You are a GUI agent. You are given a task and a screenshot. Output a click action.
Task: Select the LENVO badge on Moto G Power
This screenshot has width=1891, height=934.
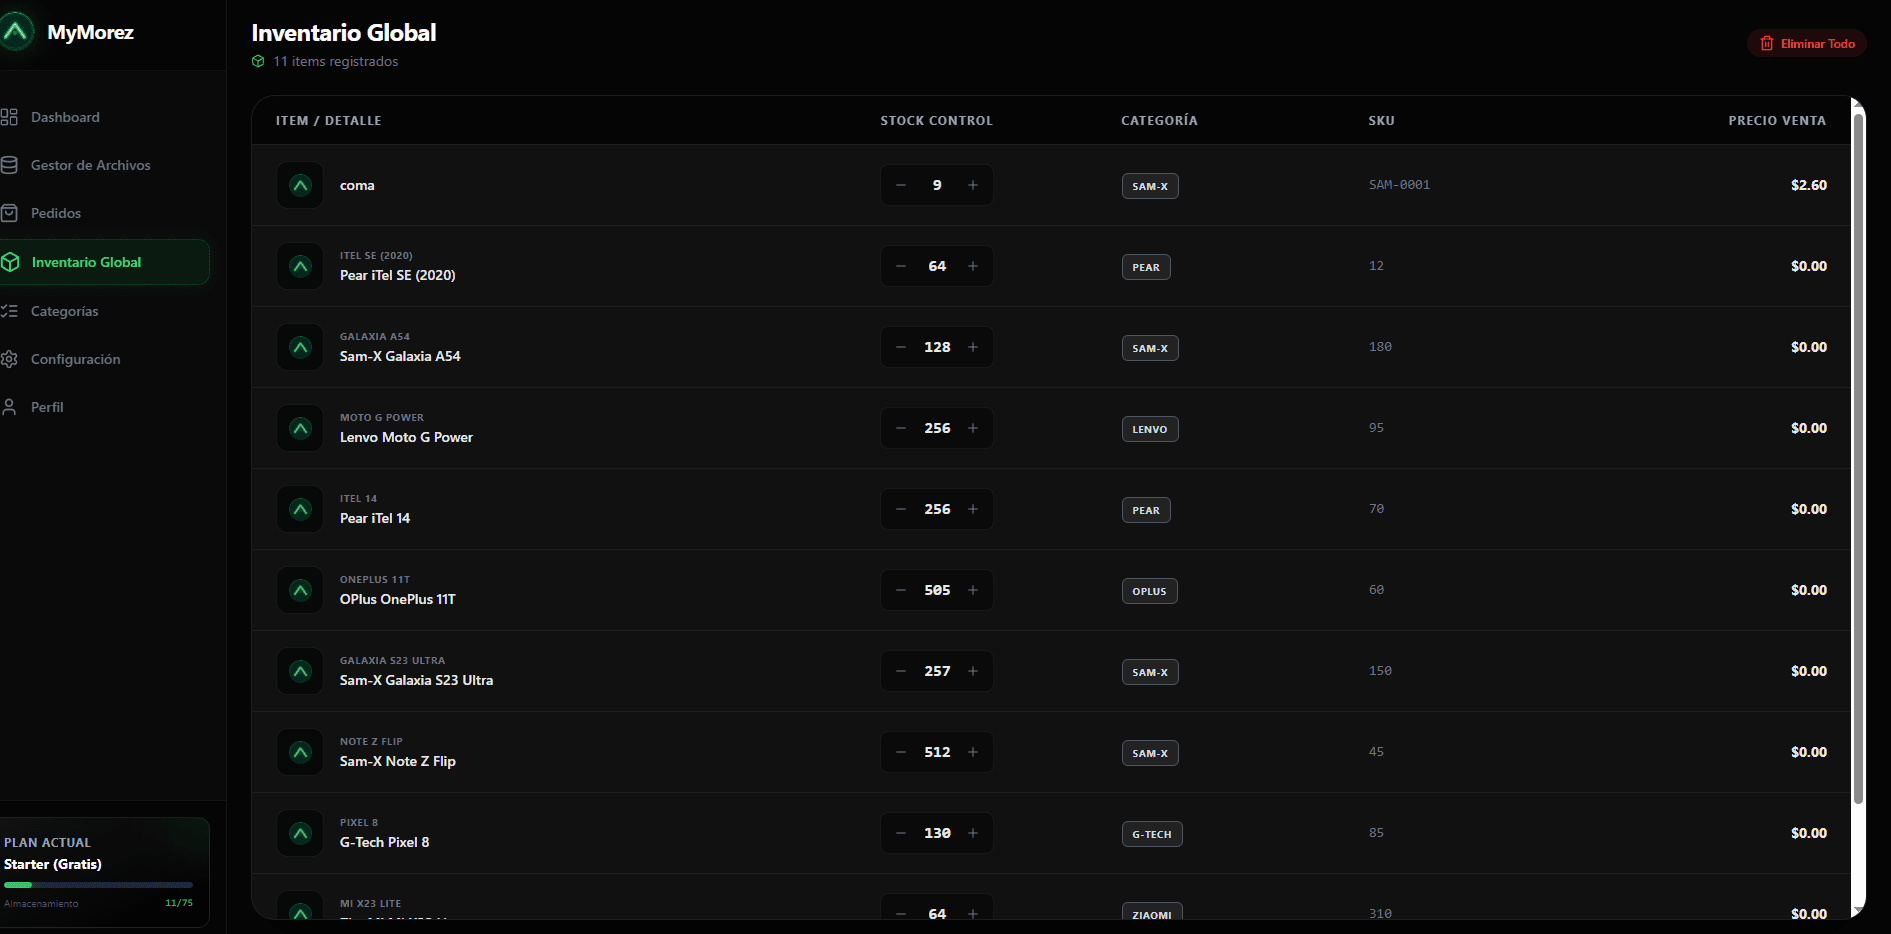(x=1149, y=429)
